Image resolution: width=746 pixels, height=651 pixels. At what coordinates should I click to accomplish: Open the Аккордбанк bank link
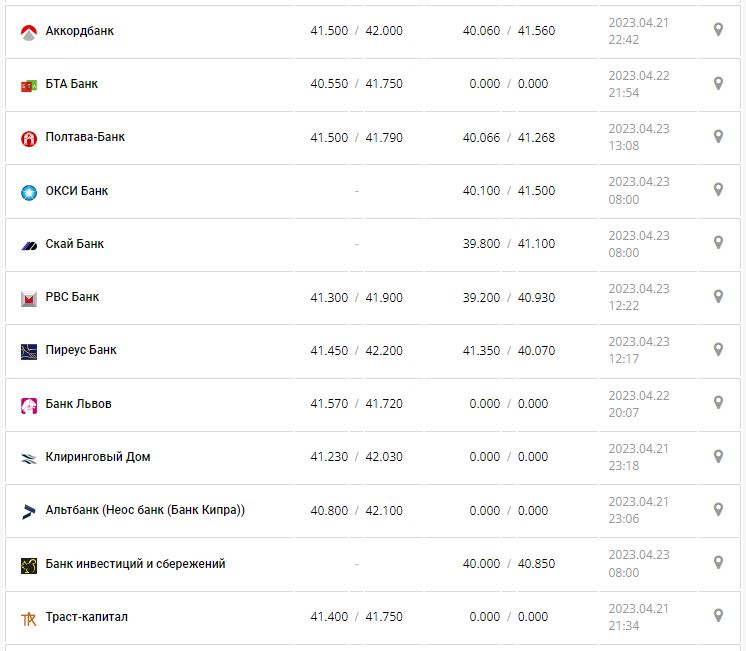click(80, 31)
